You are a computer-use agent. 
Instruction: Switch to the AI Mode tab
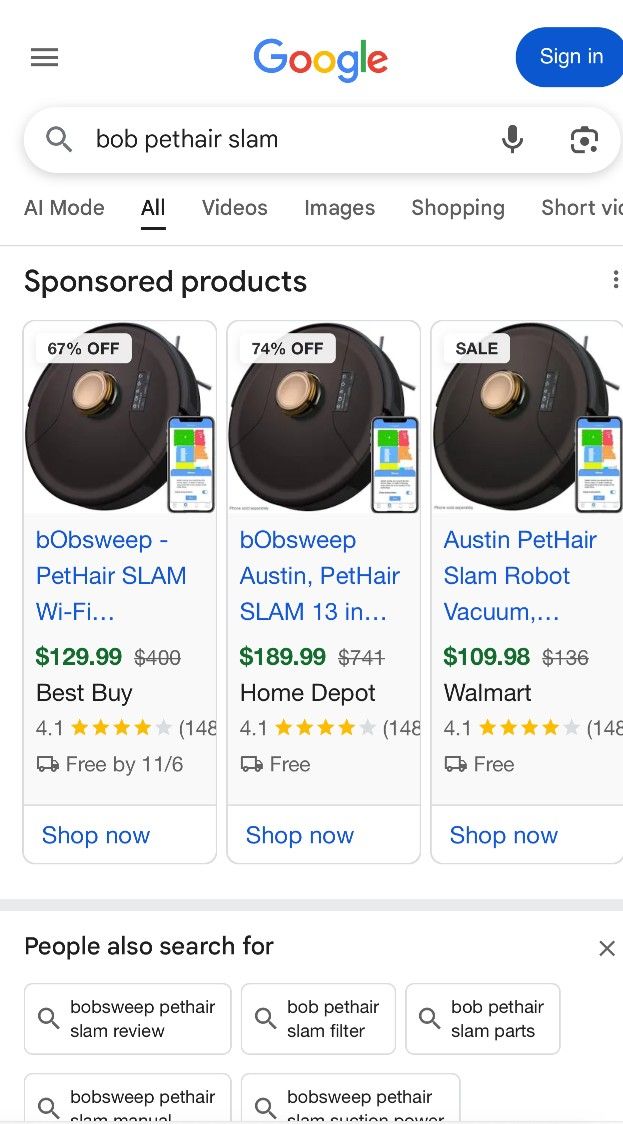click(64, 208)
